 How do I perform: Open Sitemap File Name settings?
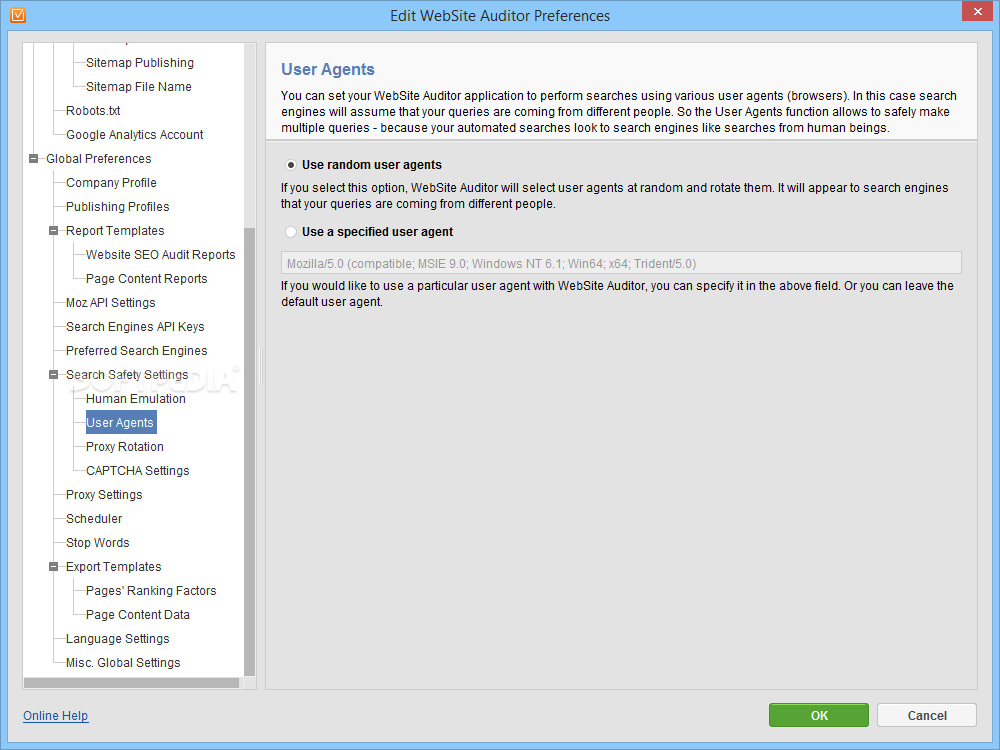pos(138,87)
